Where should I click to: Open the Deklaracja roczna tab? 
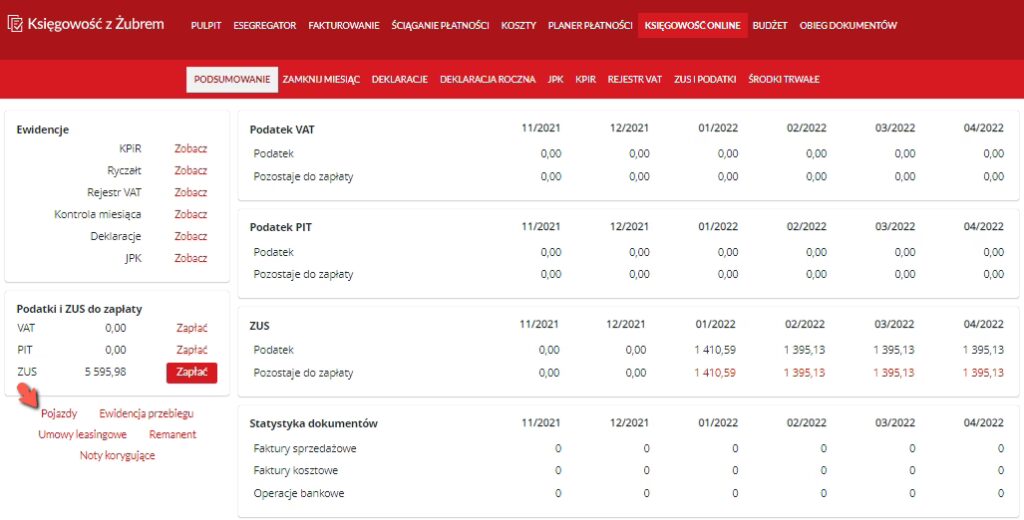click(487, 79)
